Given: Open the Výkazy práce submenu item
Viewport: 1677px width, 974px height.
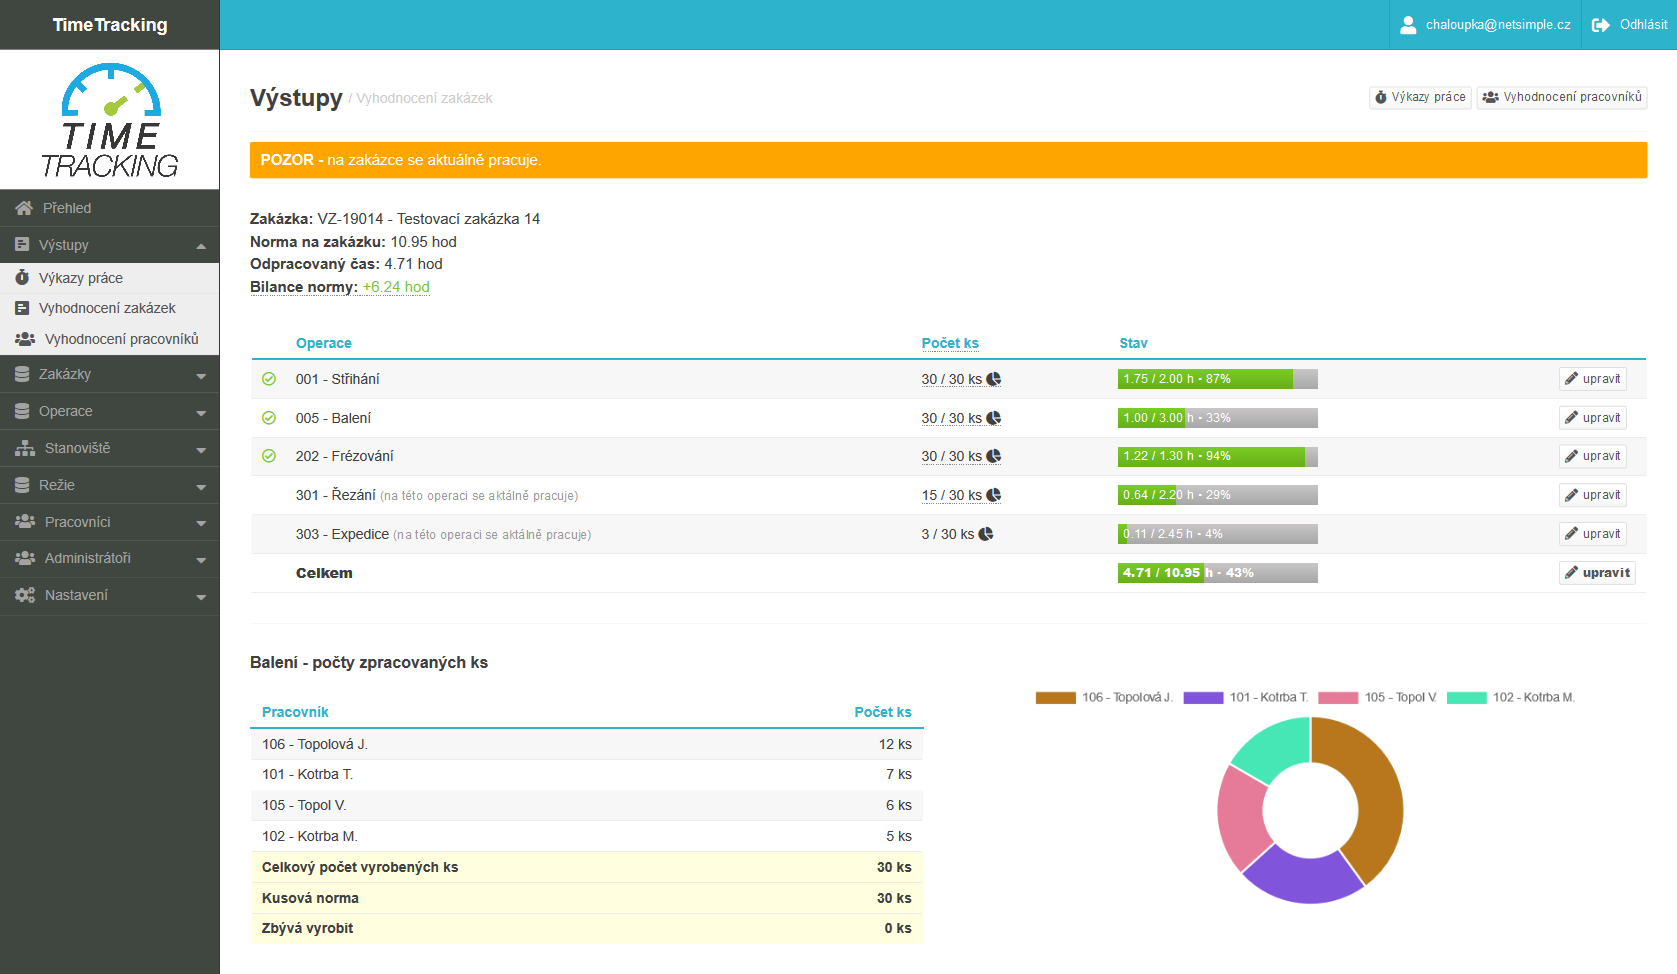Looking at the screenshot, I should [x=110, y=278].
